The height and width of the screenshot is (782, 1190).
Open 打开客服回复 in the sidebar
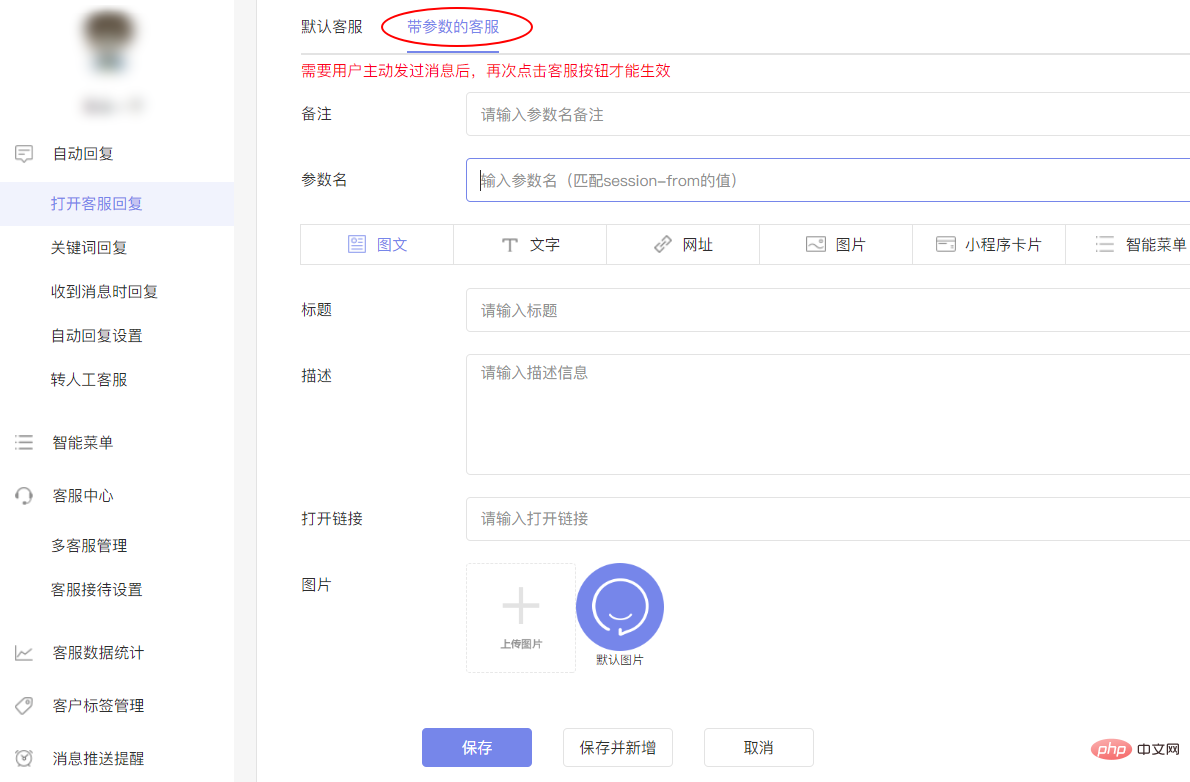pos(117,203)
